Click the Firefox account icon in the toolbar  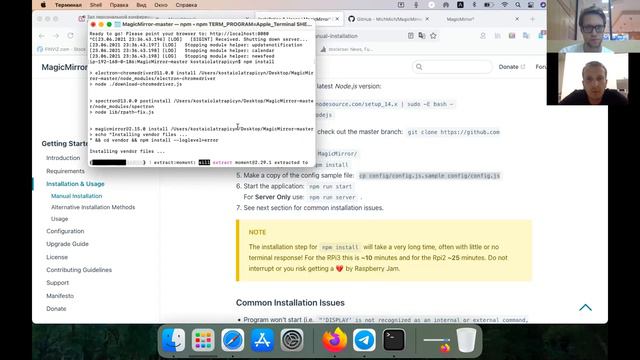click(483, 36)
